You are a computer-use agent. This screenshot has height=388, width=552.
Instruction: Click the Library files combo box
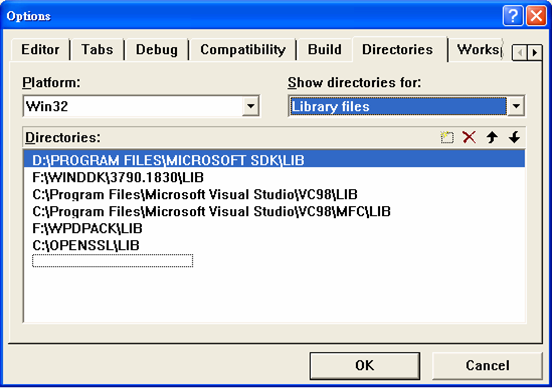click(x=406, y=106)
